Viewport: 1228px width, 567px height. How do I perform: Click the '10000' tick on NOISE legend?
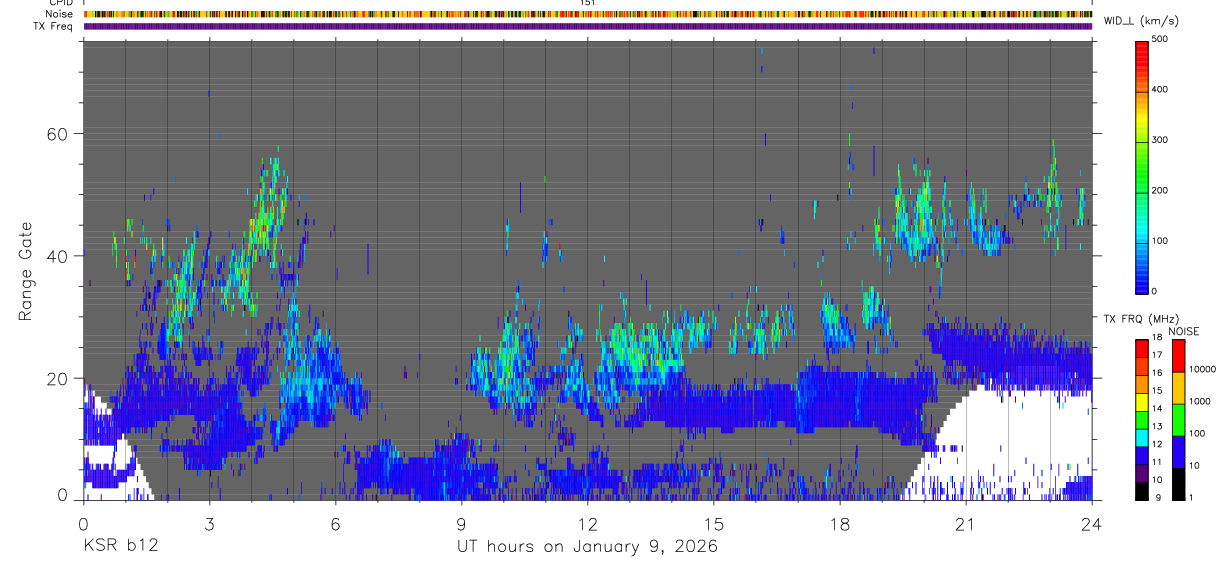[1201, 369]
